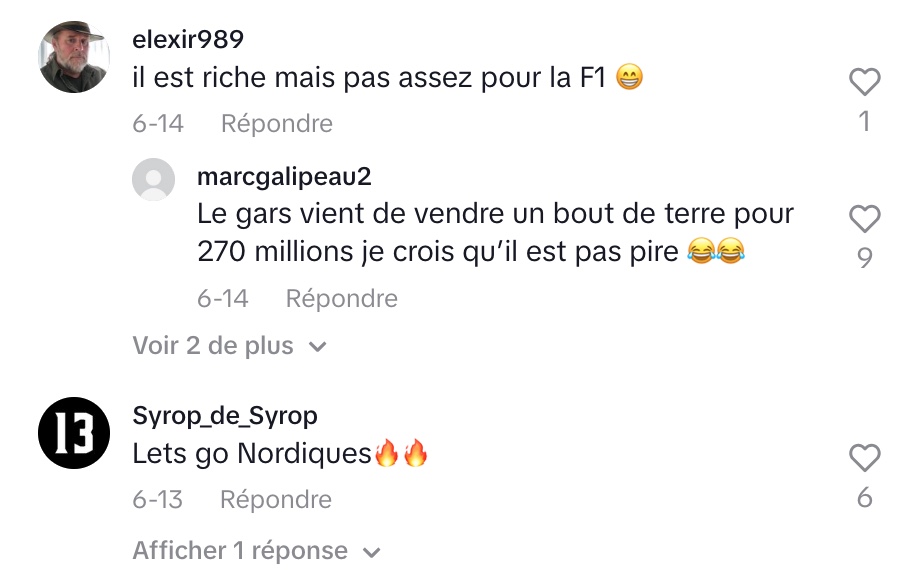Like the "Lets go Nordiques" comment

864,457
